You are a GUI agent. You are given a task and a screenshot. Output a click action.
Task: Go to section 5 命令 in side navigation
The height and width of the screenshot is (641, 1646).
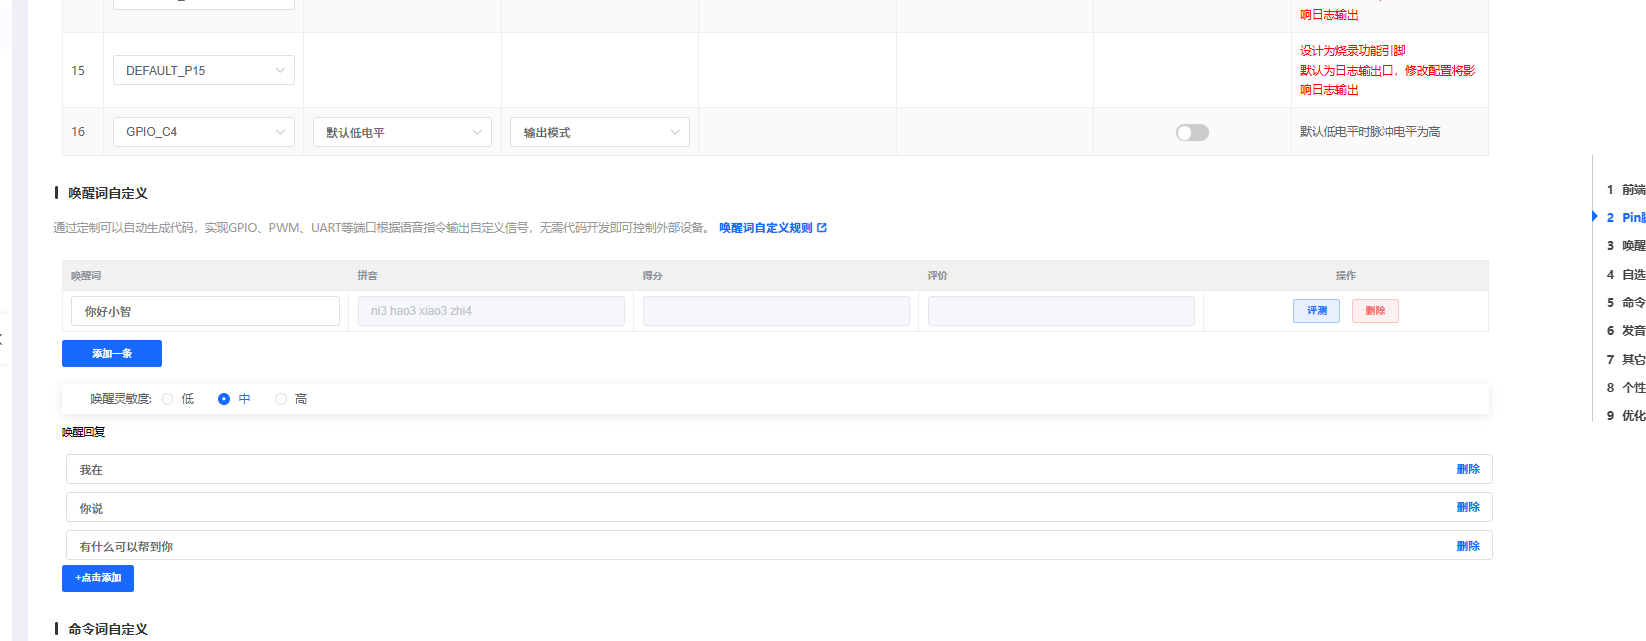[1626, 303]
